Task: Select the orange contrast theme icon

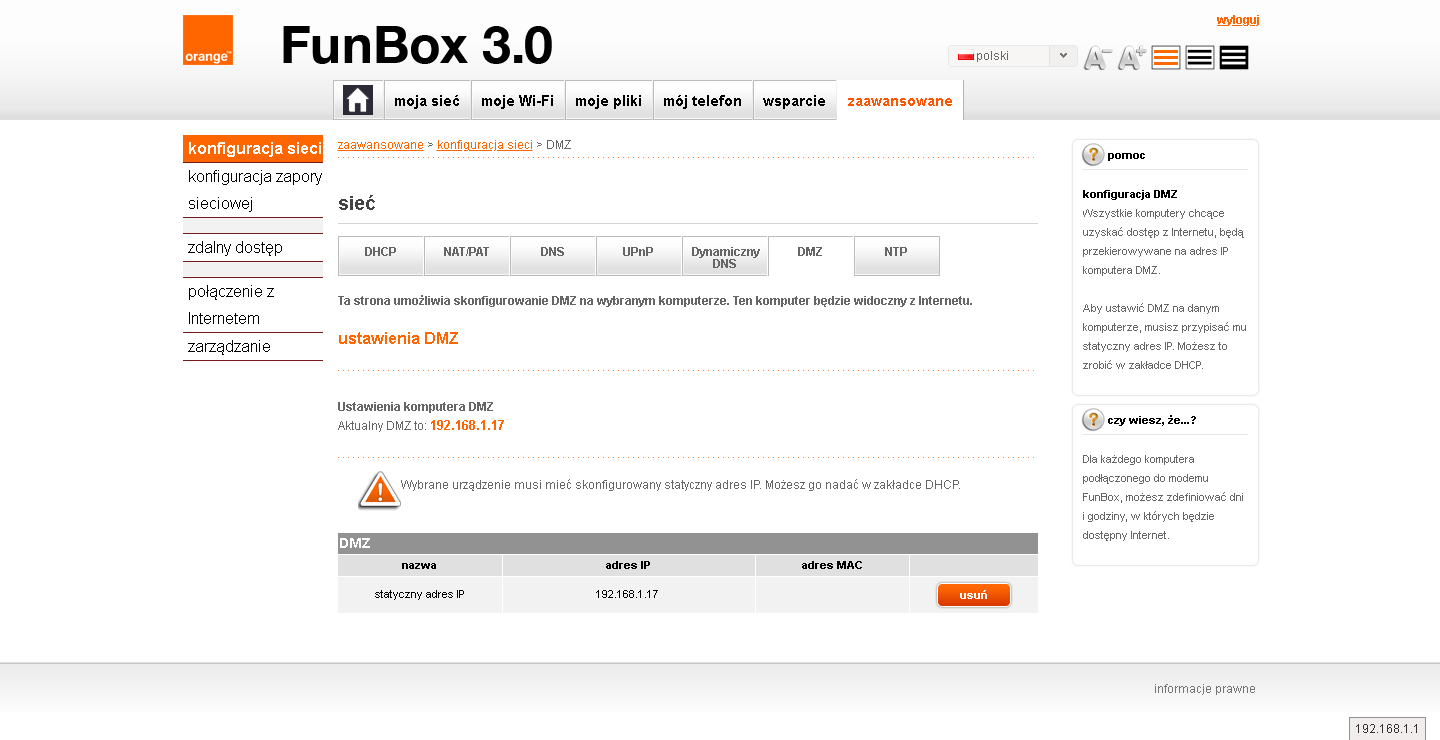Action: [x=1166, y=58]
